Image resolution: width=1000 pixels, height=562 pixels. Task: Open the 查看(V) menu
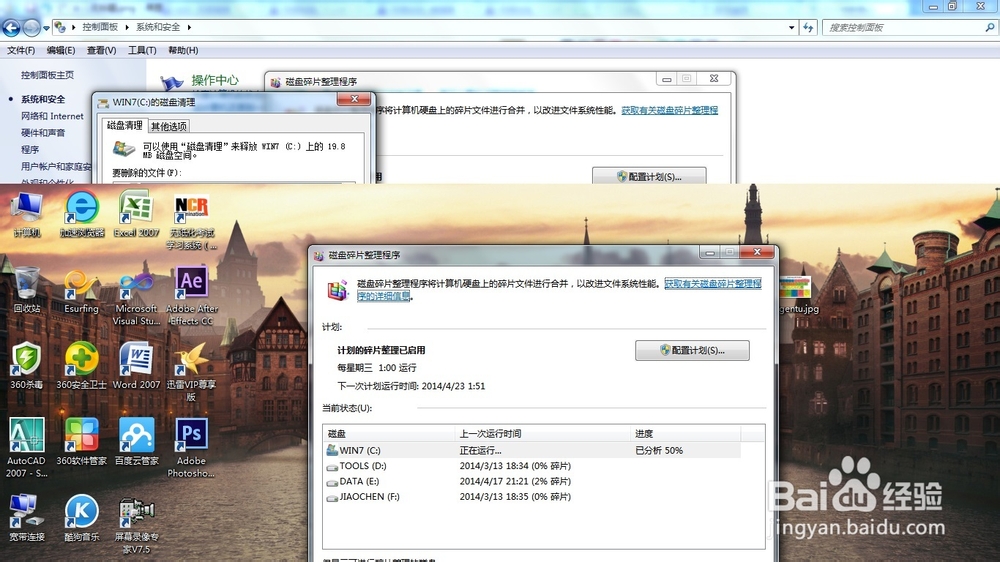click(101, 50)
